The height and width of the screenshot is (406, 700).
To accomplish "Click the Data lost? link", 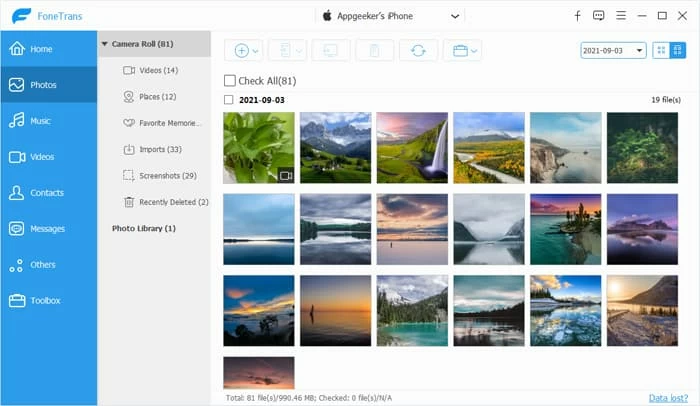I will coord(669,398).
